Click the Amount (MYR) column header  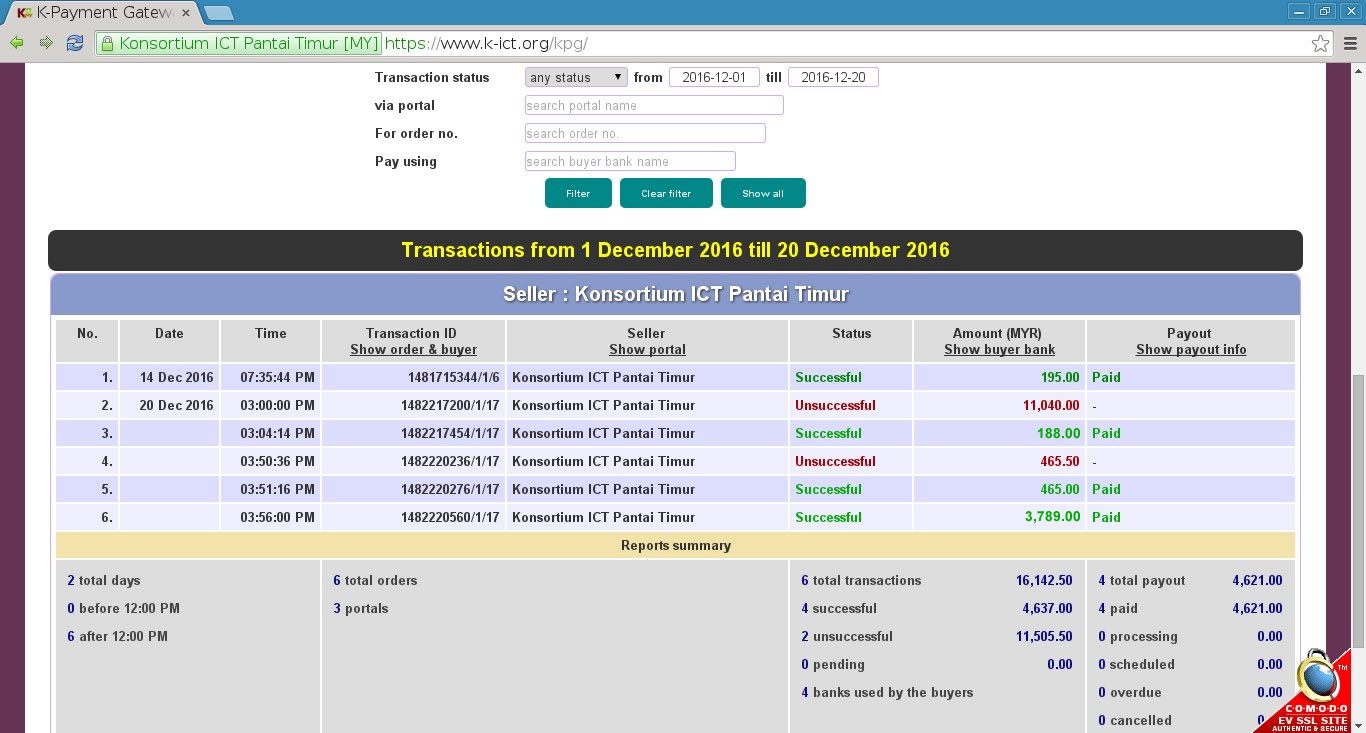(999, 333)
